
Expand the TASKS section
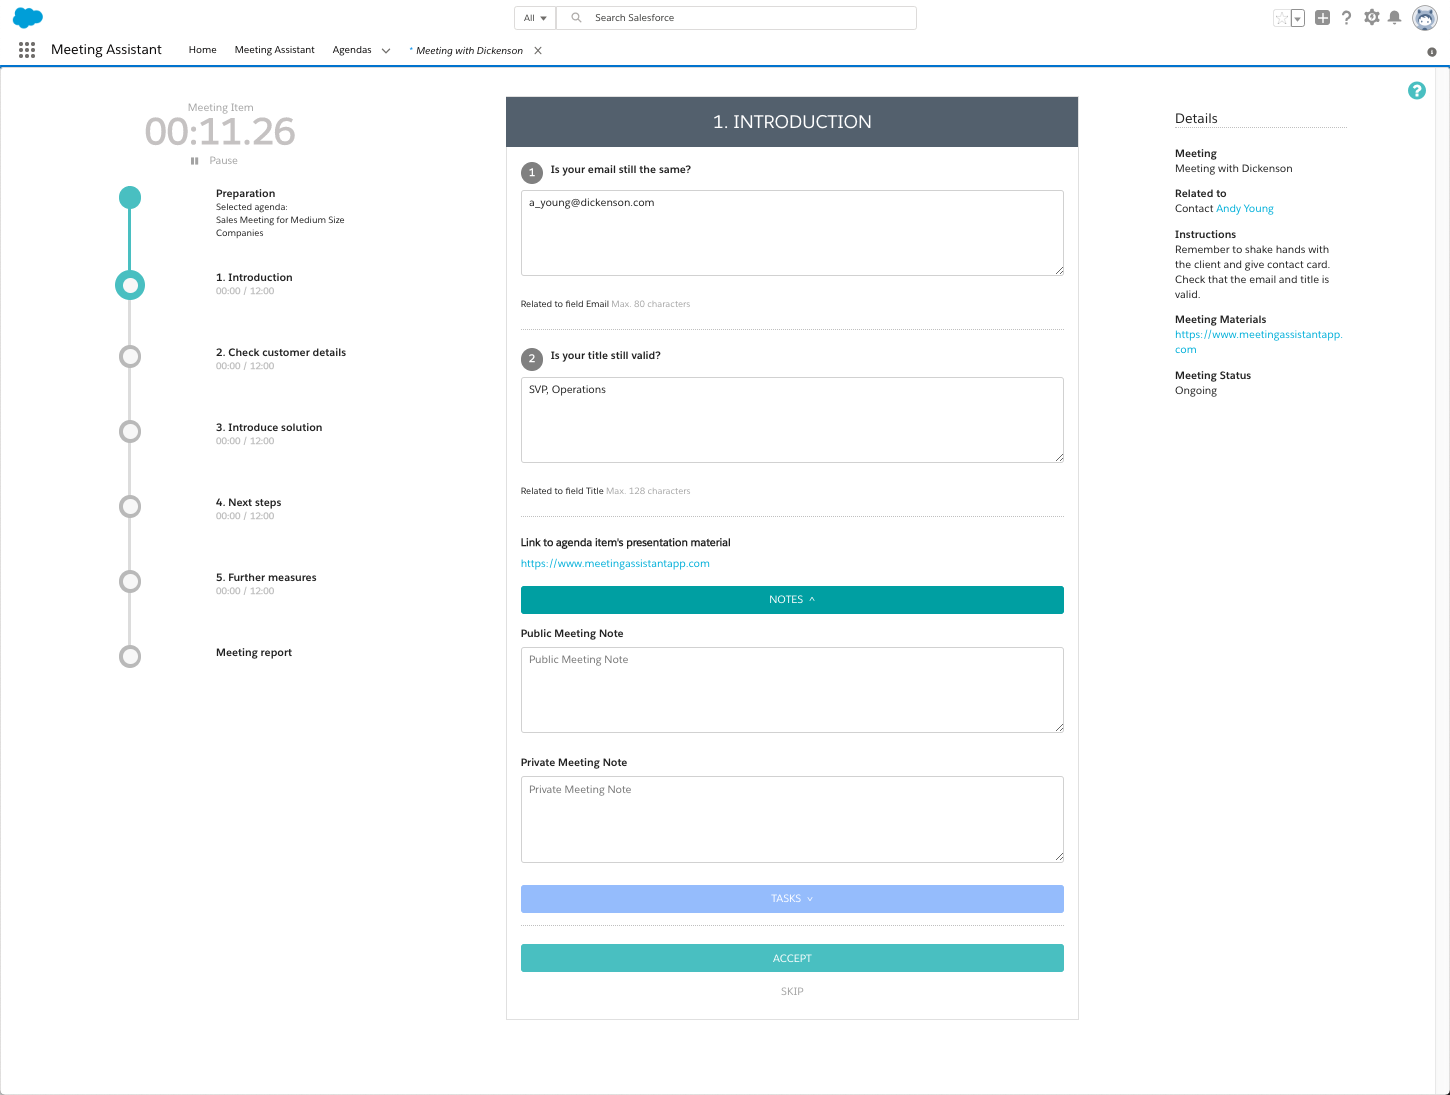click(x=792, y=899)
